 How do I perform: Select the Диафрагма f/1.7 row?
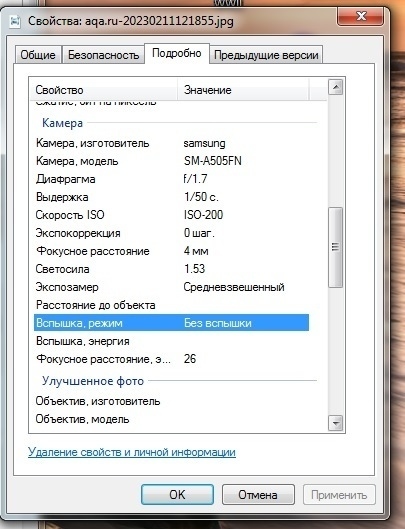pos(171,179)
